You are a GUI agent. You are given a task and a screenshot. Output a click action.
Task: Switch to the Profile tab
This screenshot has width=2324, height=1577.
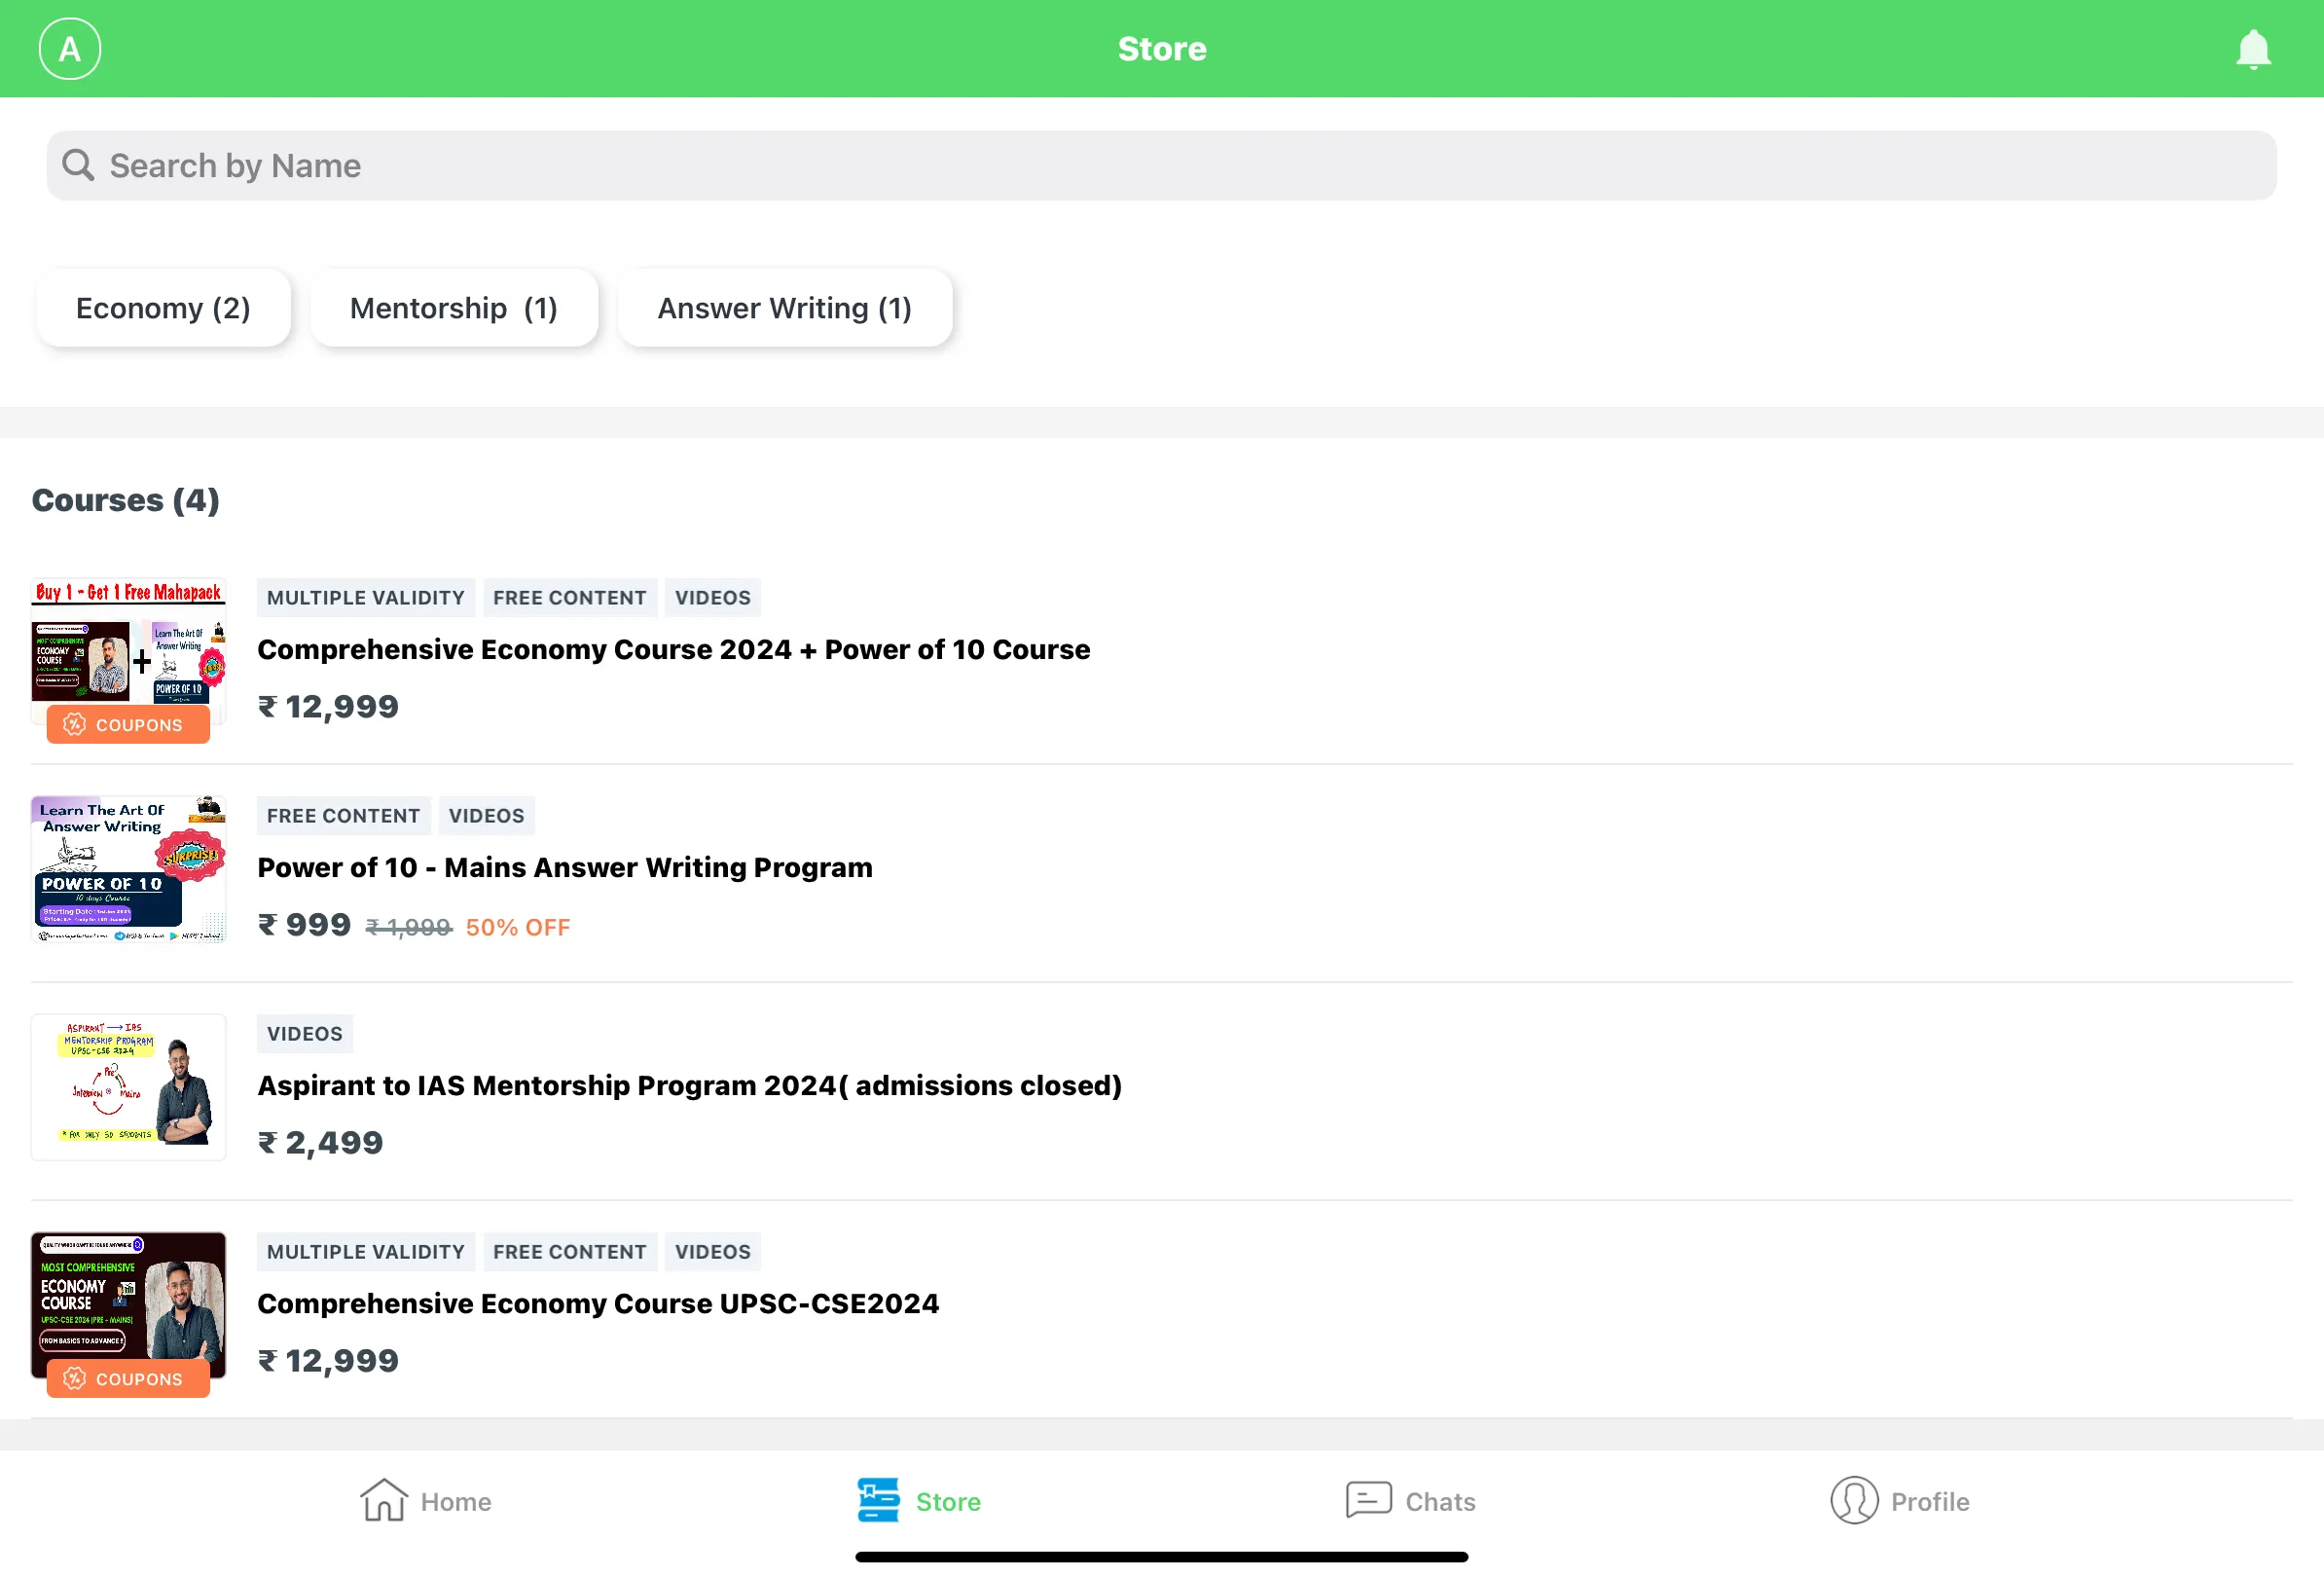coord(1900,1501)
